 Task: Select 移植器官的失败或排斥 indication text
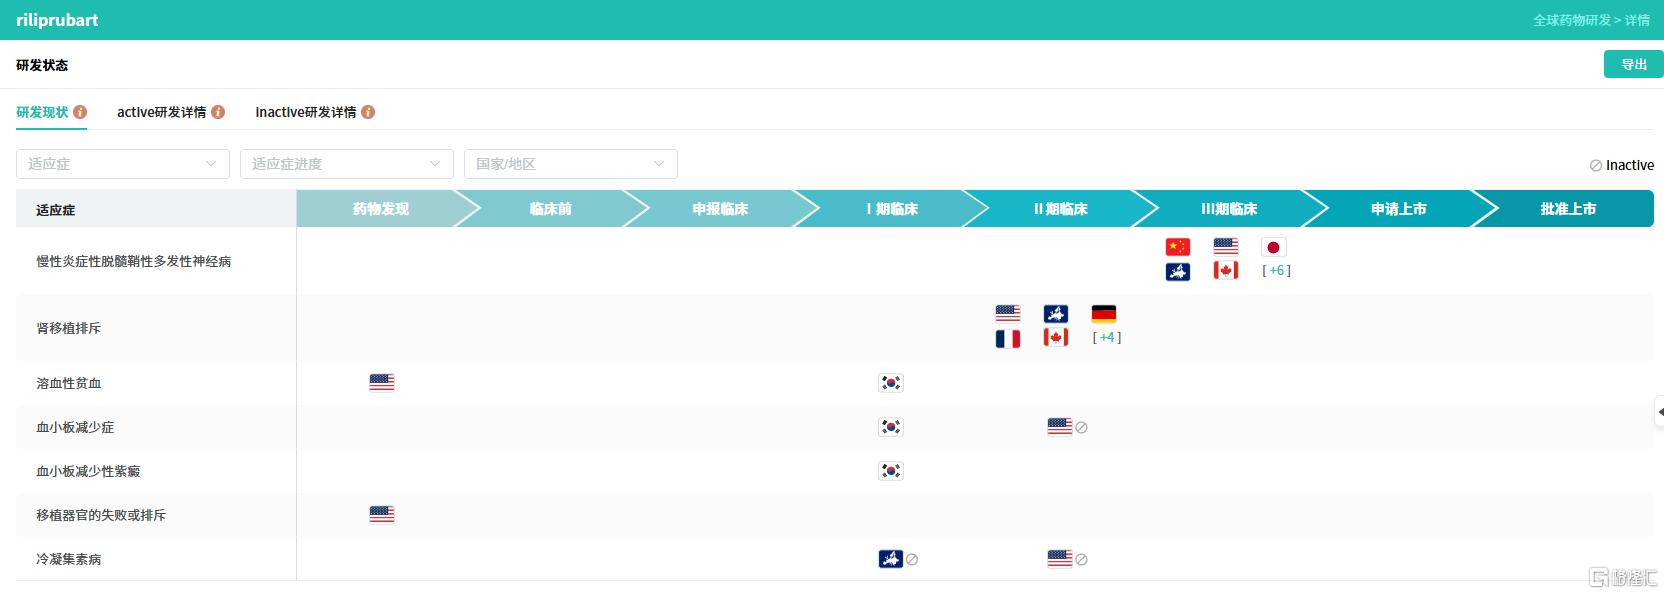pos(101,515)
